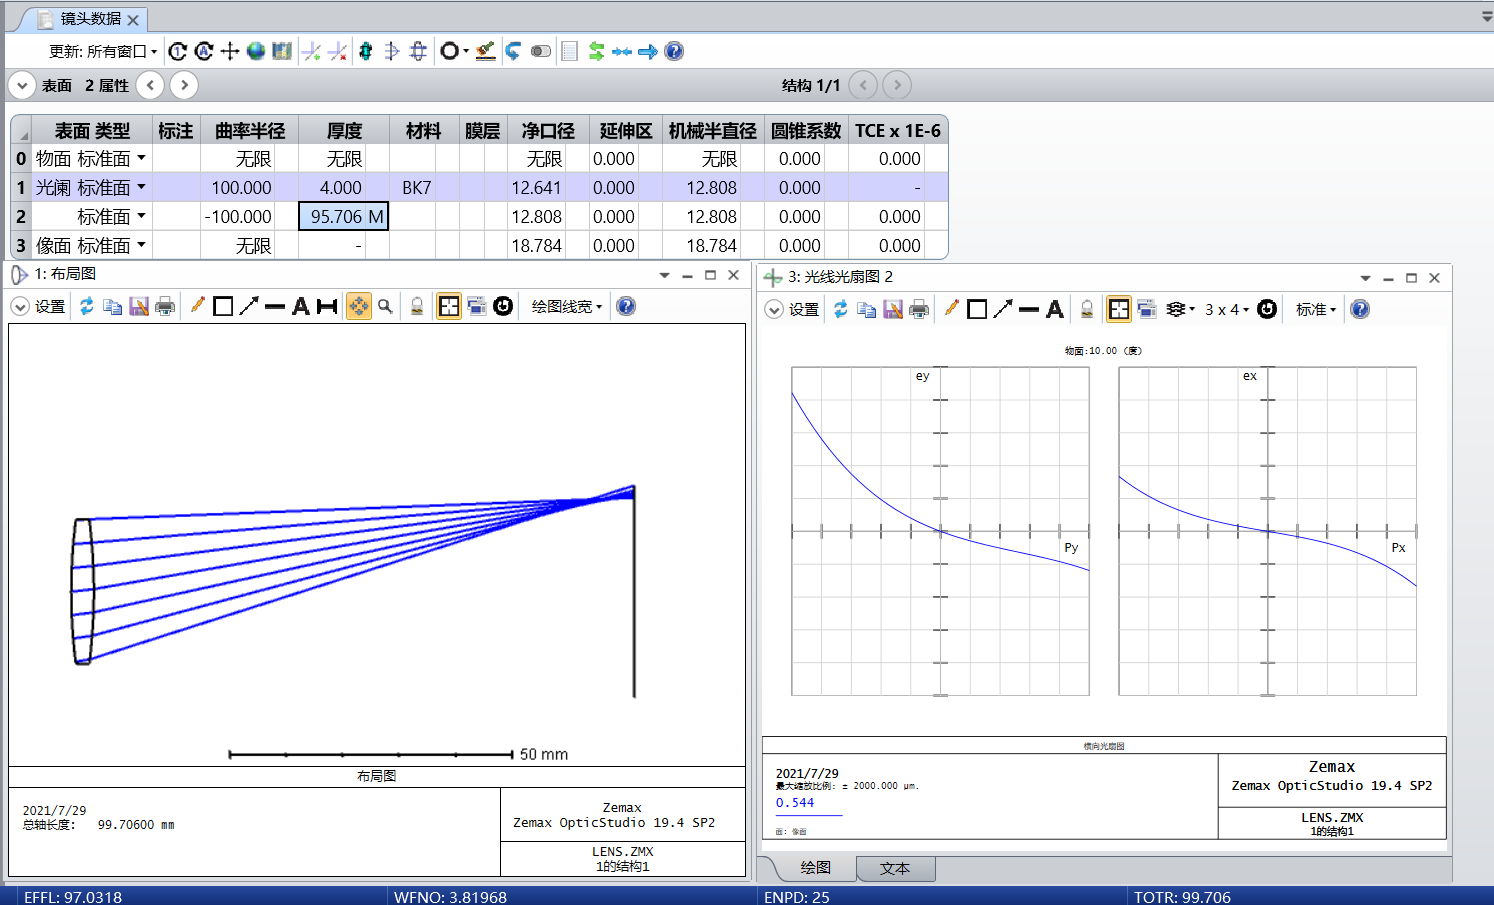This screenshot has height=905, width=1494.
Task: Toggle the fit-frame icon in ray fan window
Action: pyautogui.click(x=1119, y=309)
